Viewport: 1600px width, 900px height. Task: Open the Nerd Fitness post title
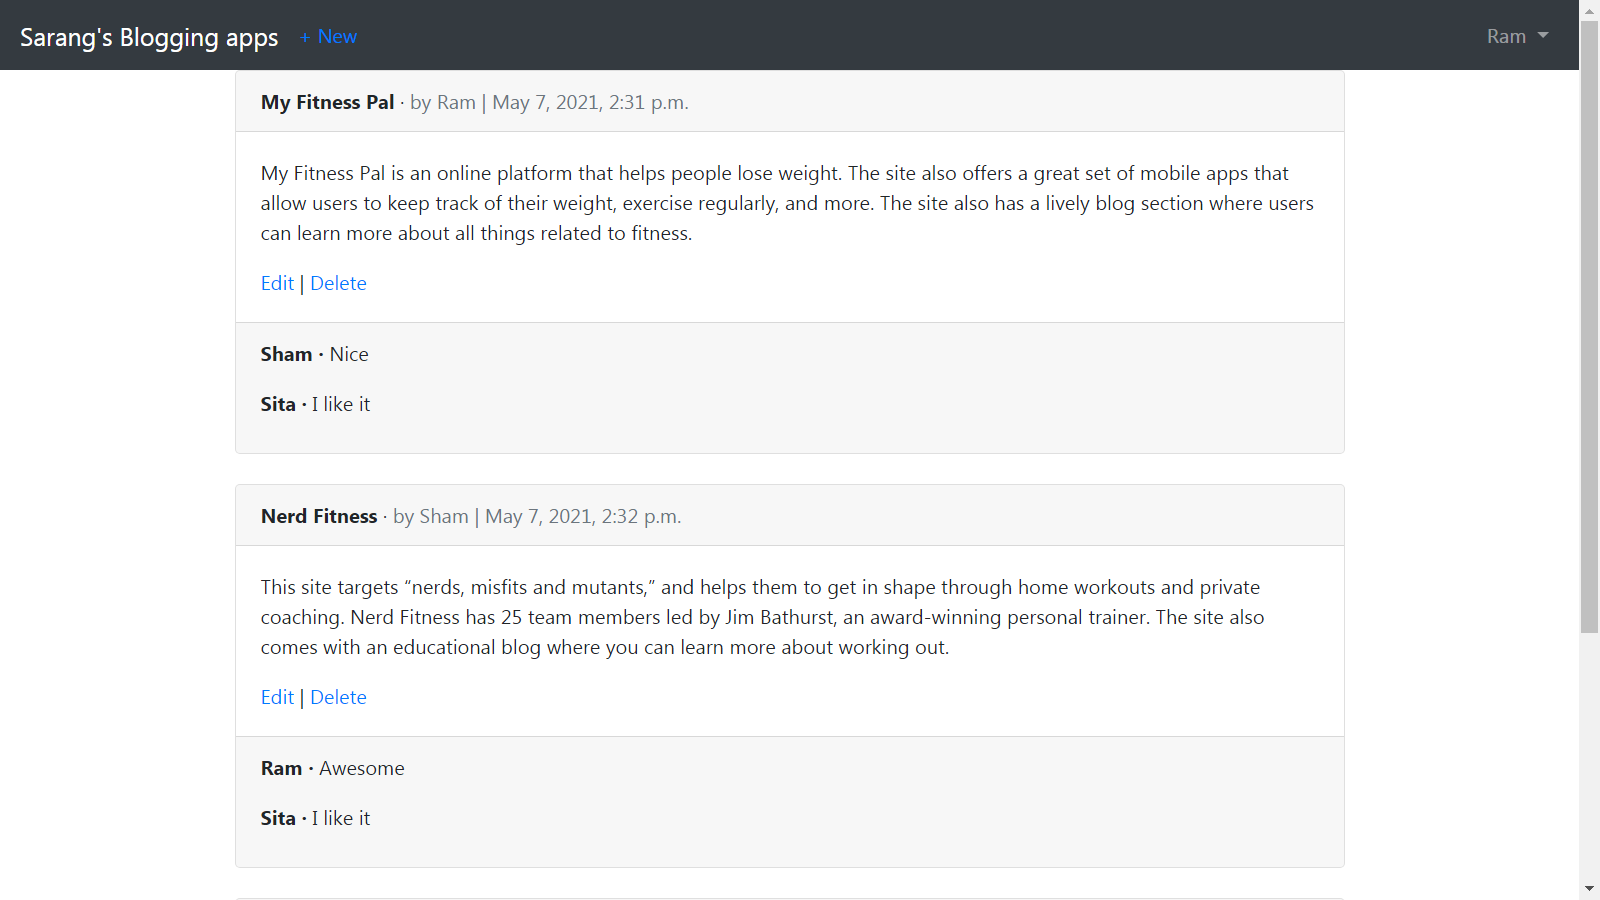(319, 516)
